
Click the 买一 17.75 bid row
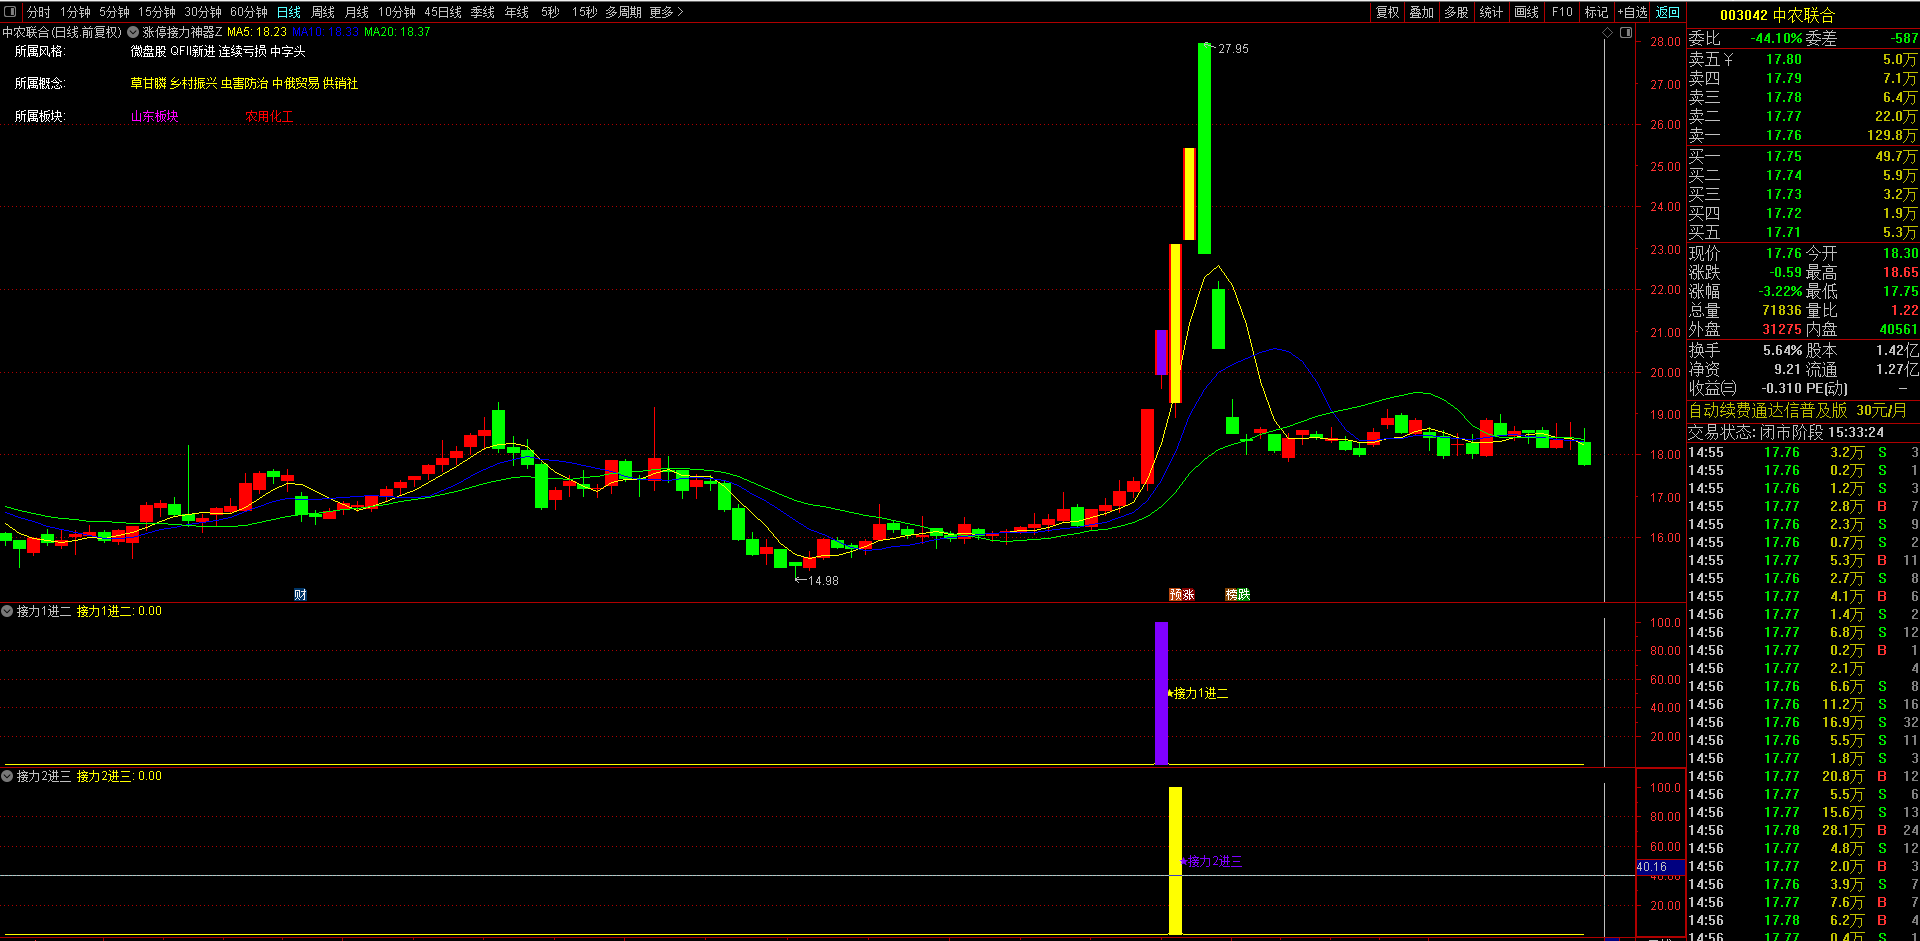click(x=1803, y=156)
